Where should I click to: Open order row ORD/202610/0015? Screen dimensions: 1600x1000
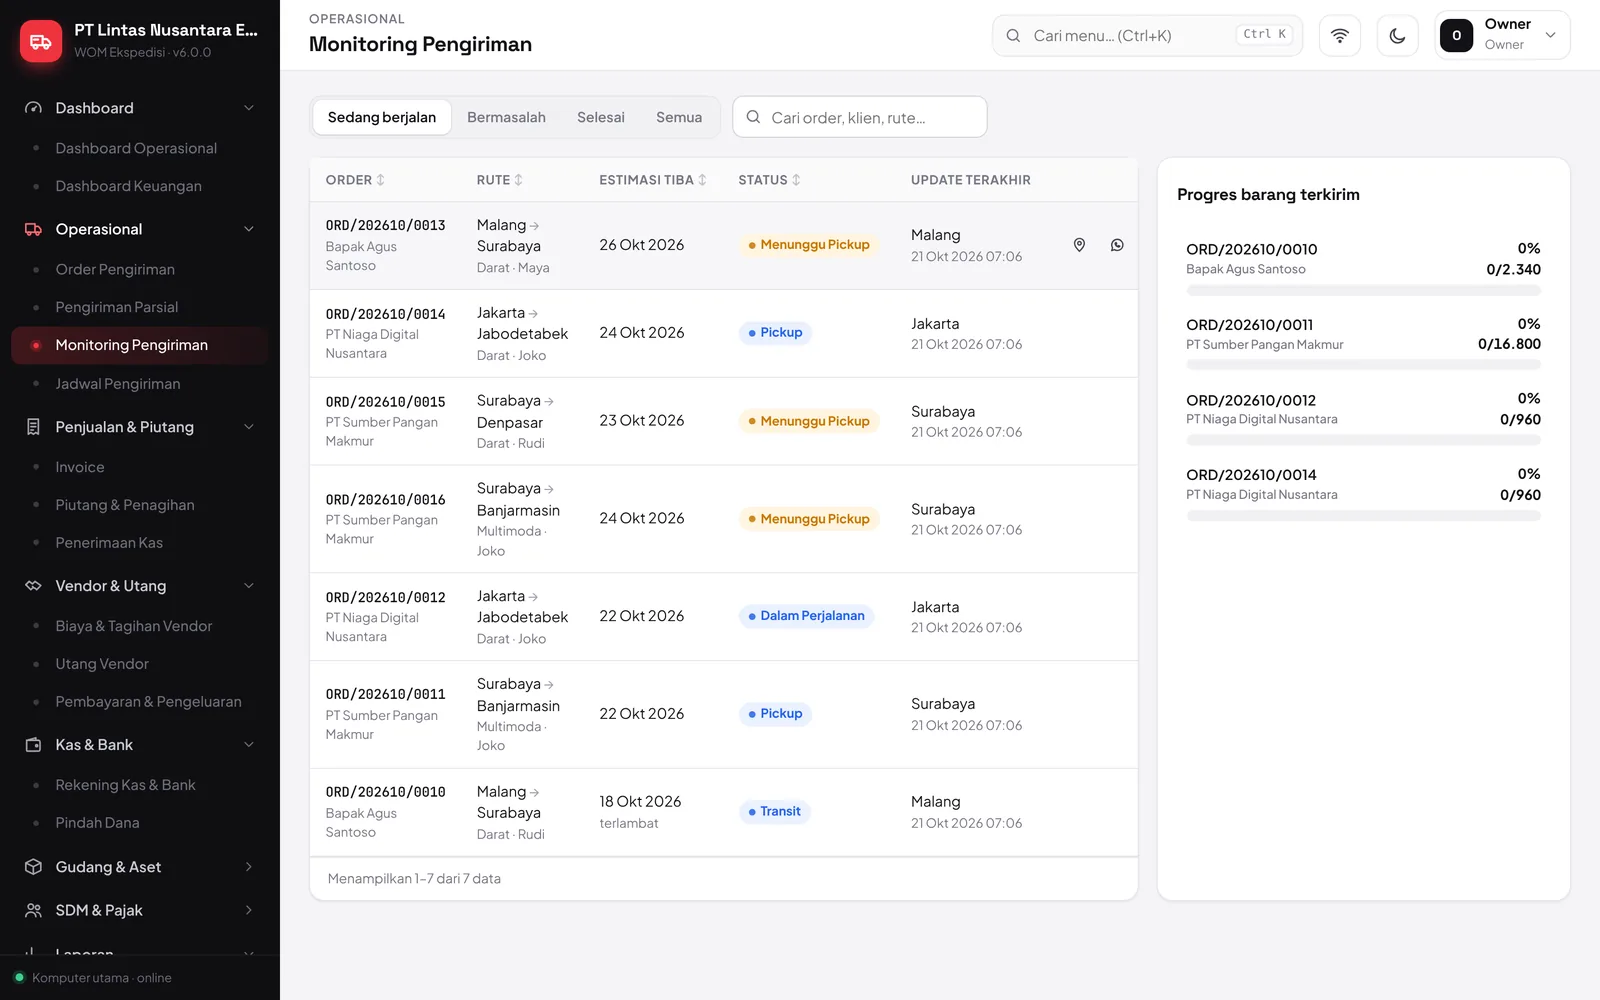coord(724,421)
